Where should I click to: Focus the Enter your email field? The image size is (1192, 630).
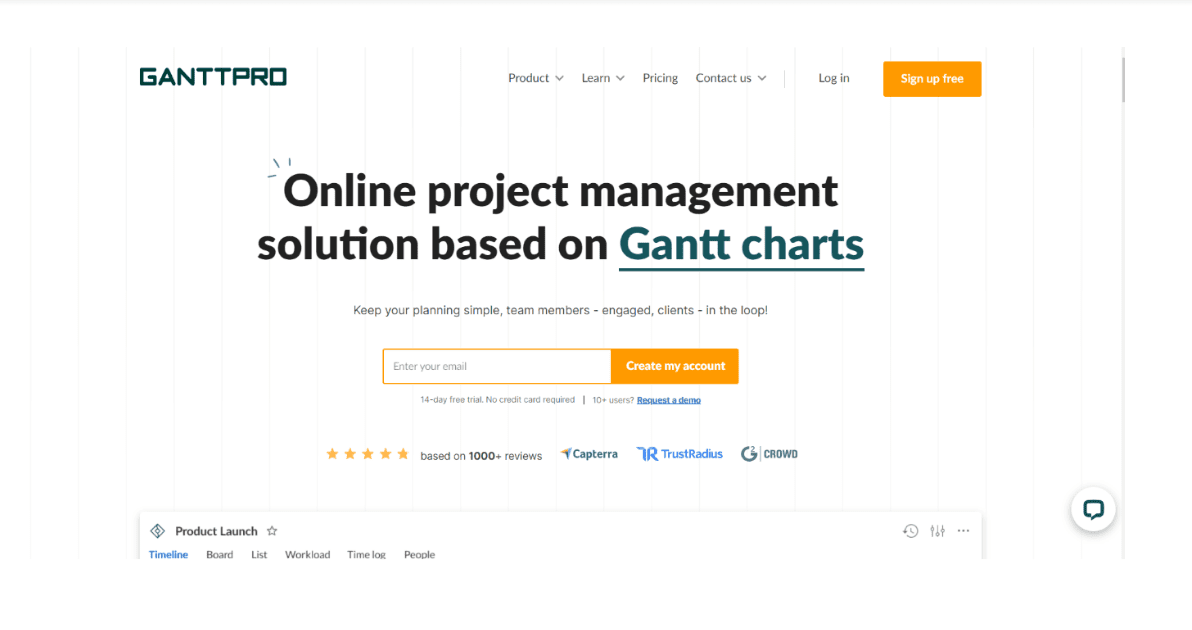coord(497,366)
